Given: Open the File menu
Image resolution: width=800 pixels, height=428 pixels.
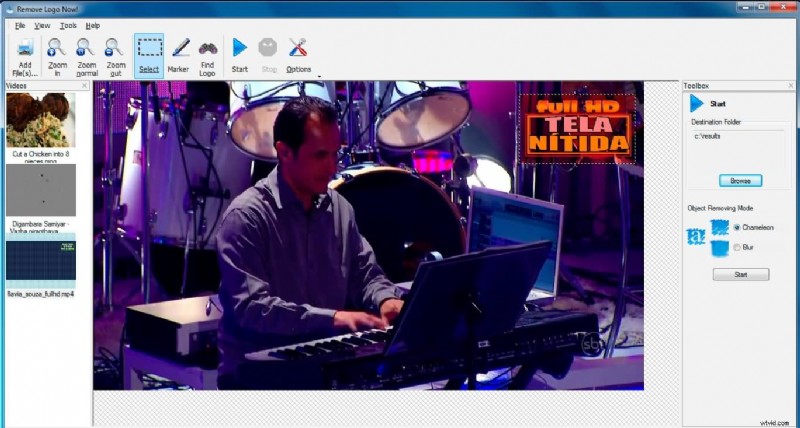Looking at the screenshot, I should point(20,25).
